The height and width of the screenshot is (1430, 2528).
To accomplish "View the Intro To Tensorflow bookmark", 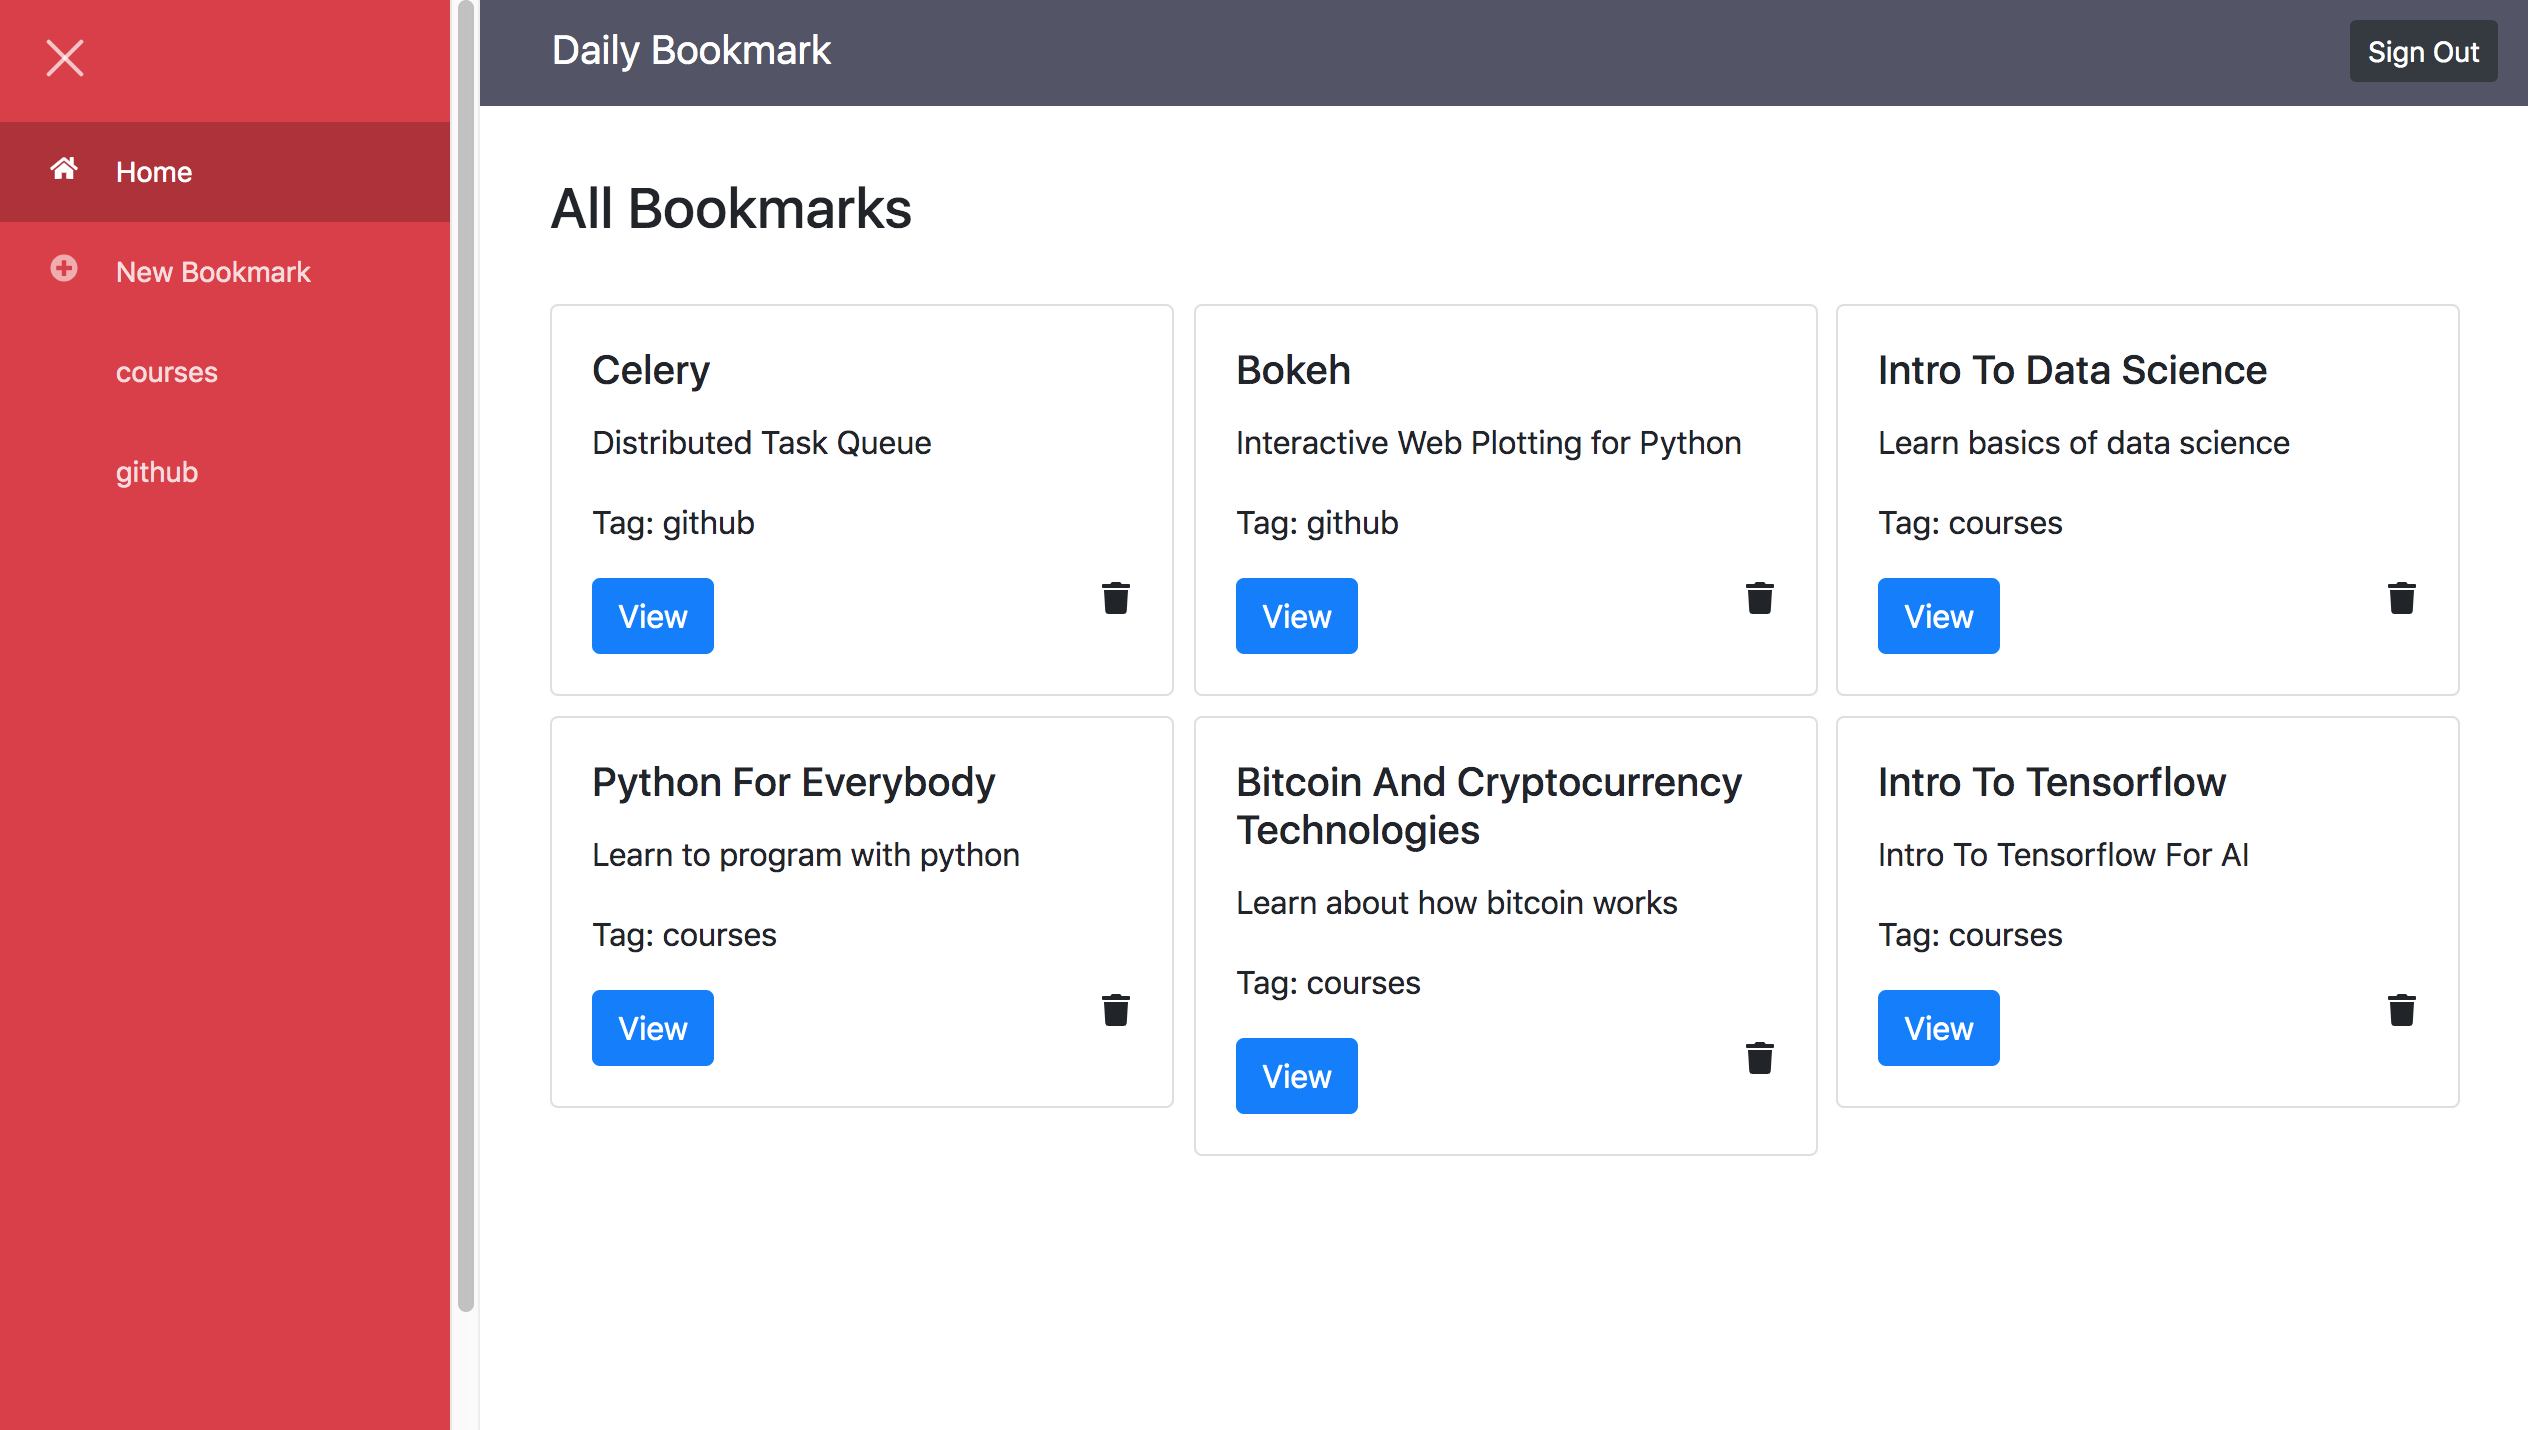I will pyautogui.click(x=1938, y=1028).
